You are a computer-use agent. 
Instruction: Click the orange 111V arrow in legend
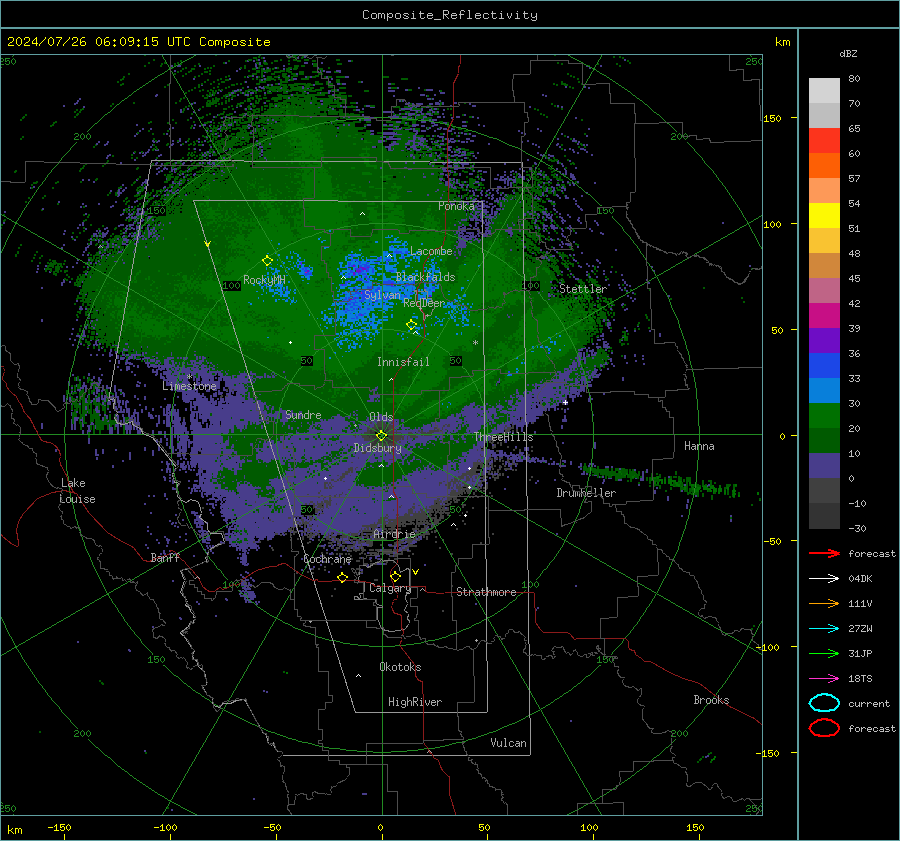pyautogui.click(x=824, y=603)
